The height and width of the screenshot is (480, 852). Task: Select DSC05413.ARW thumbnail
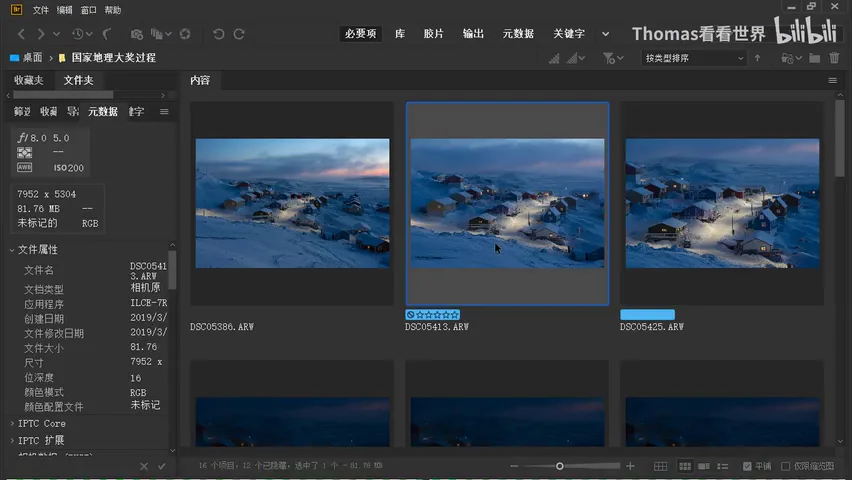pyautogui.click(x=508, y=203)
